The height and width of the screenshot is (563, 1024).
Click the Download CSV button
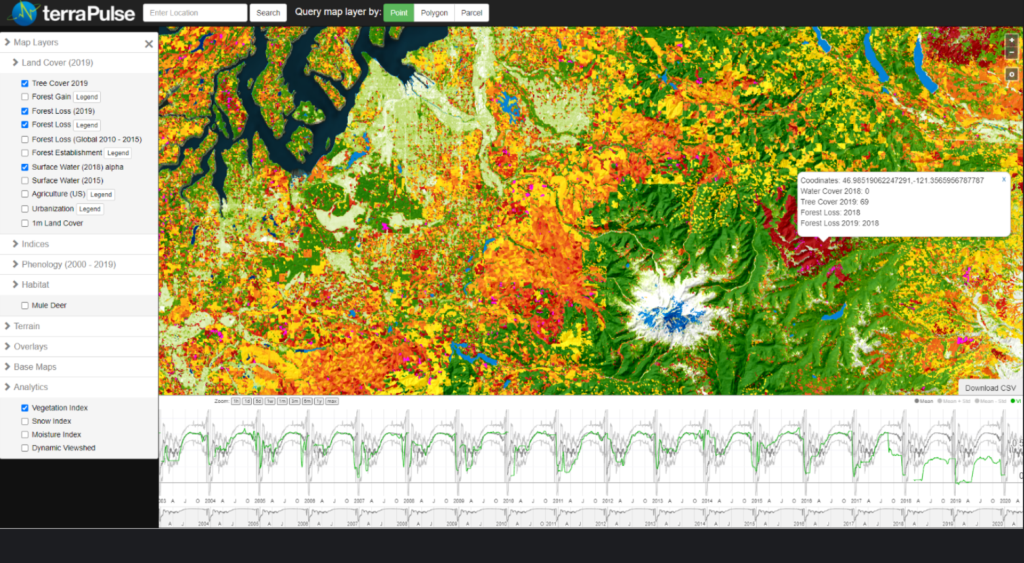click(990, 388)
